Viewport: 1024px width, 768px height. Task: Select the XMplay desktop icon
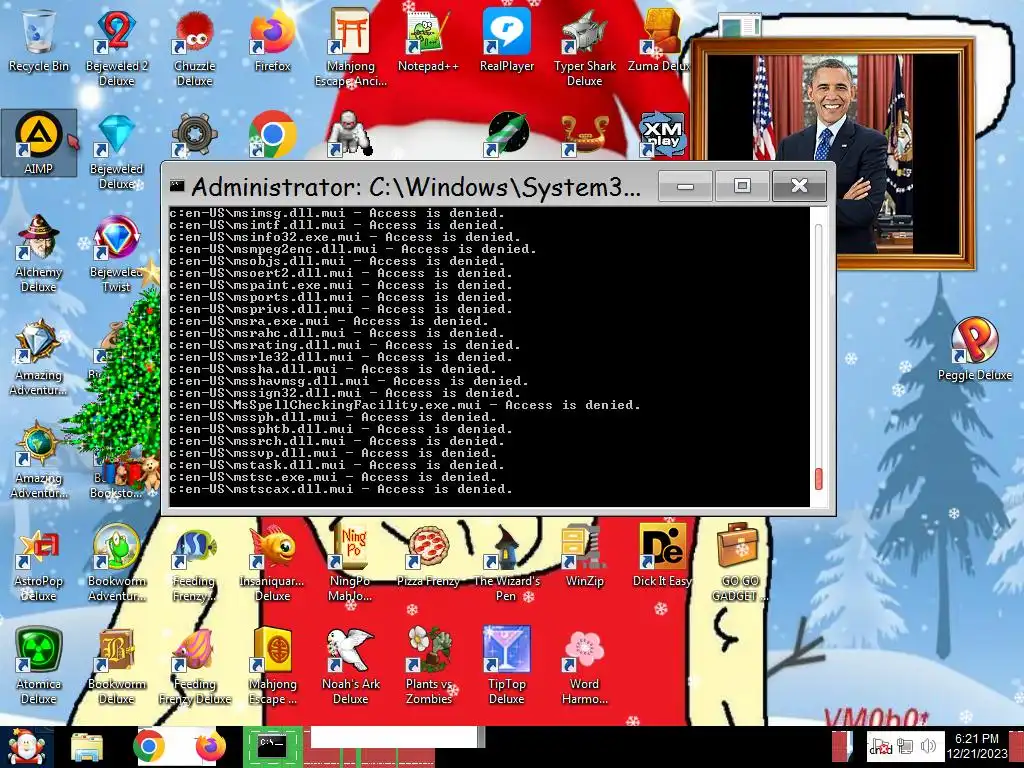[662, 135]
